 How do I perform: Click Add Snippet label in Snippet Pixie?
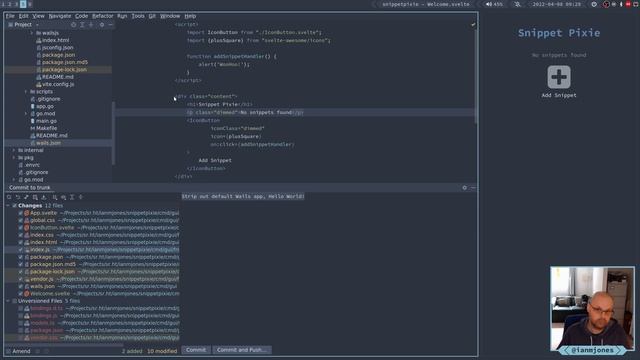click(x=559, y=96)
